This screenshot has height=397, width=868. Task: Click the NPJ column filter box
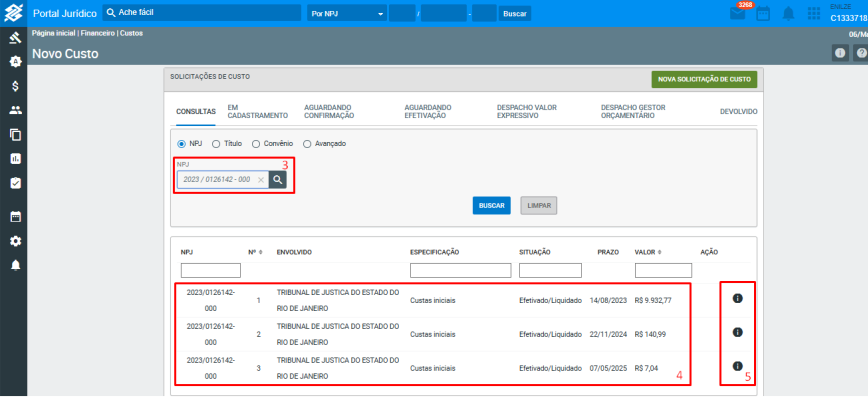coord(211,270)
